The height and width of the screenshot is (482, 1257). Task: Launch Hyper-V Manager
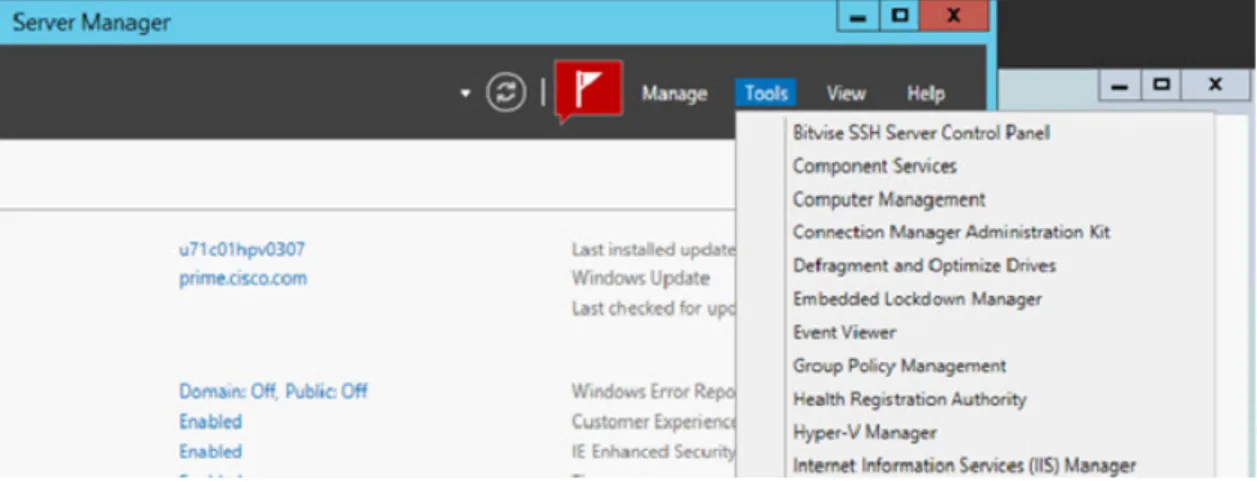pyautogui.click(x=865, y=433)
